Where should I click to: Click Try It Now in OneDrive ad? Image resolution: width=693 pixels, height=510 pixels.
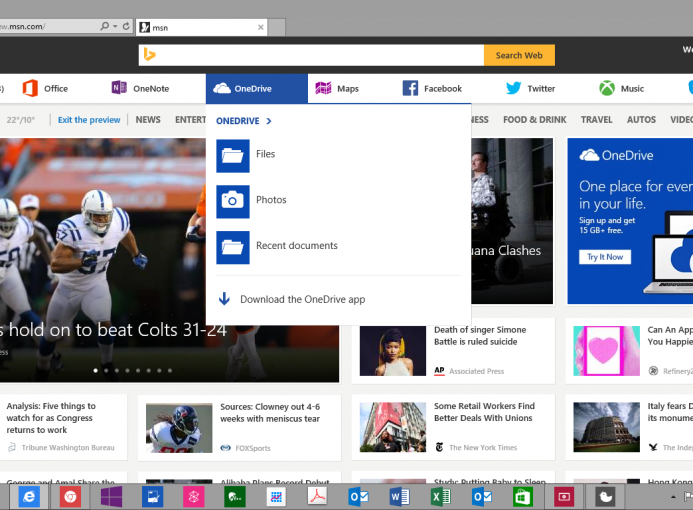tap(605, 257)
